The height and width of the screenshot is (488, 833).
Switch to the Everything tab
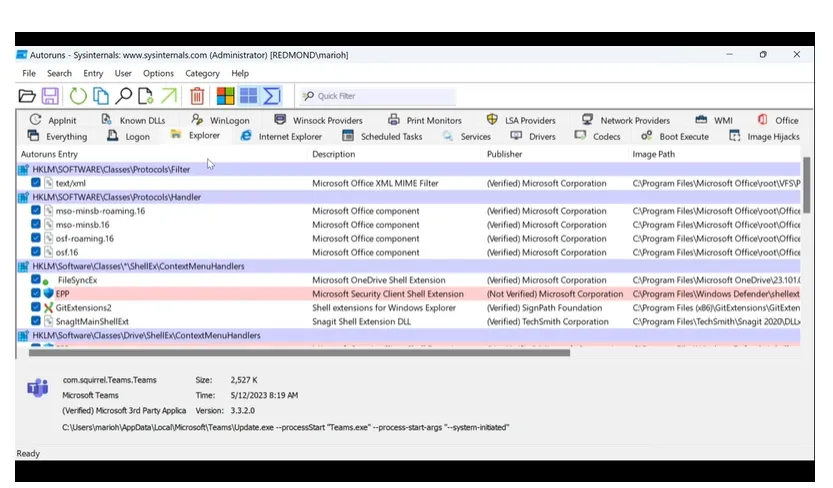pyautogui.click(x=57, y=136)
